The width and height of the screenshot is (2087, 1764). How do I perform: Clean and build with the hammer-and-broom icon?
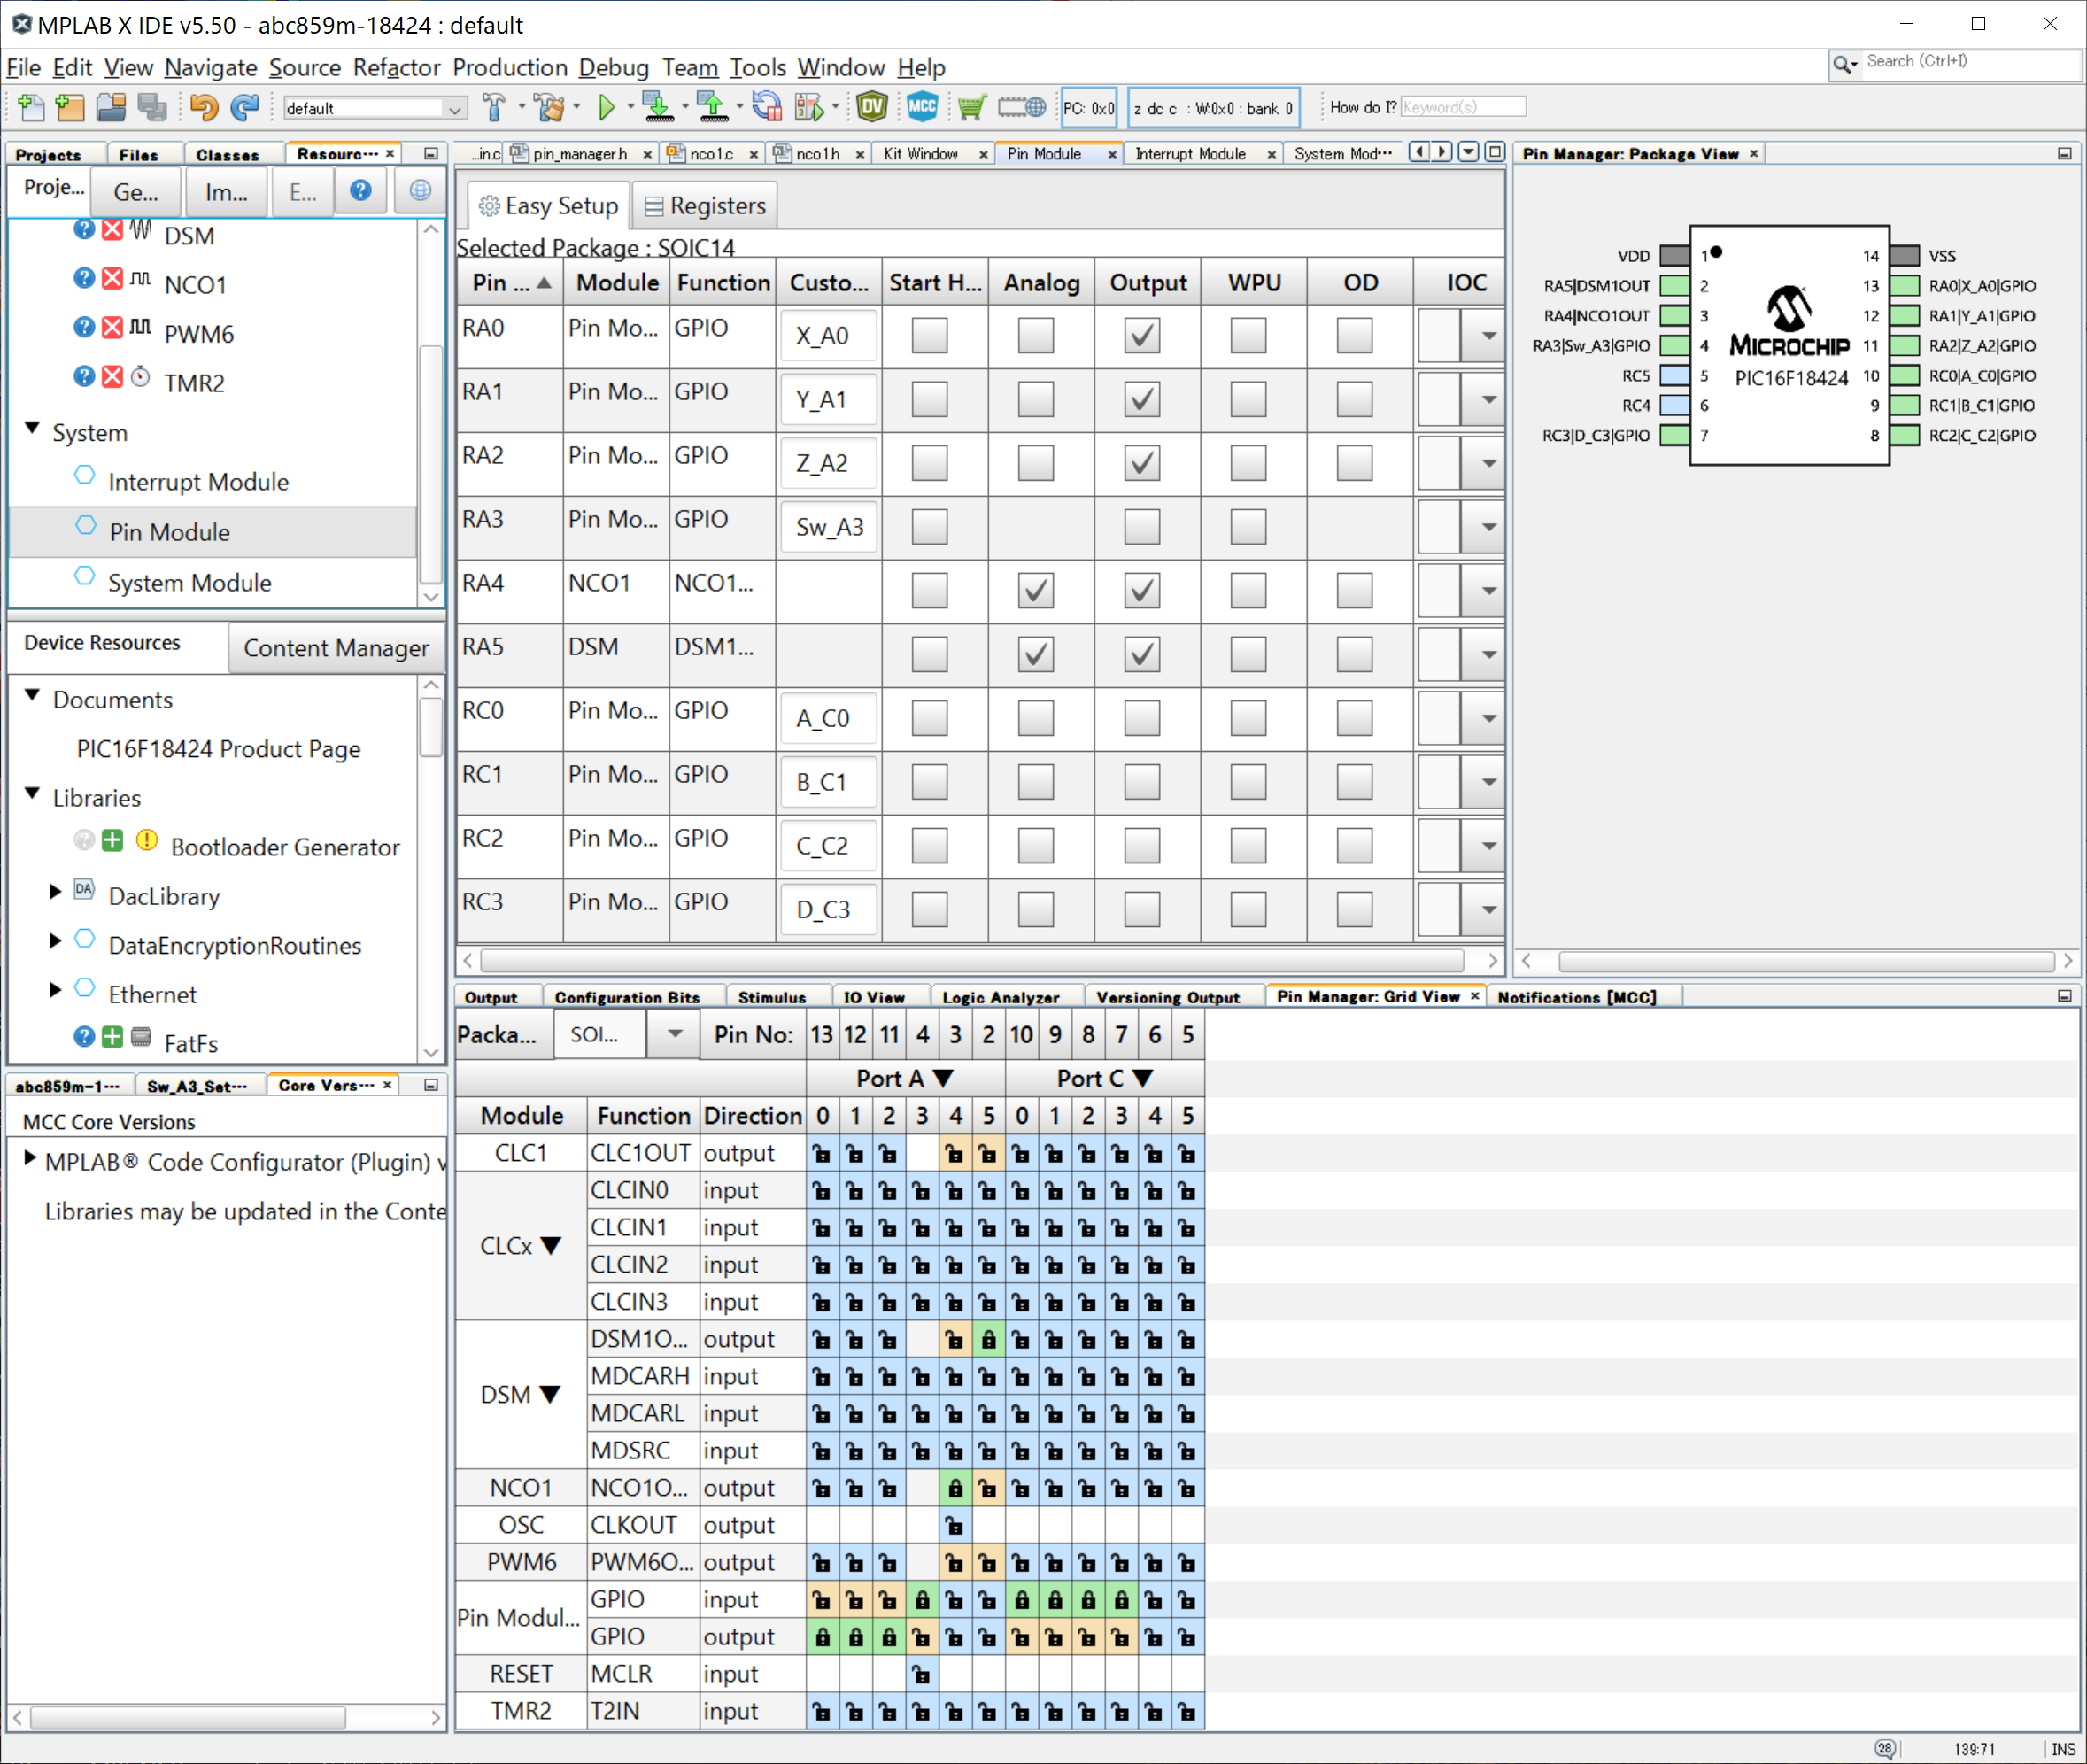[549, 107]
